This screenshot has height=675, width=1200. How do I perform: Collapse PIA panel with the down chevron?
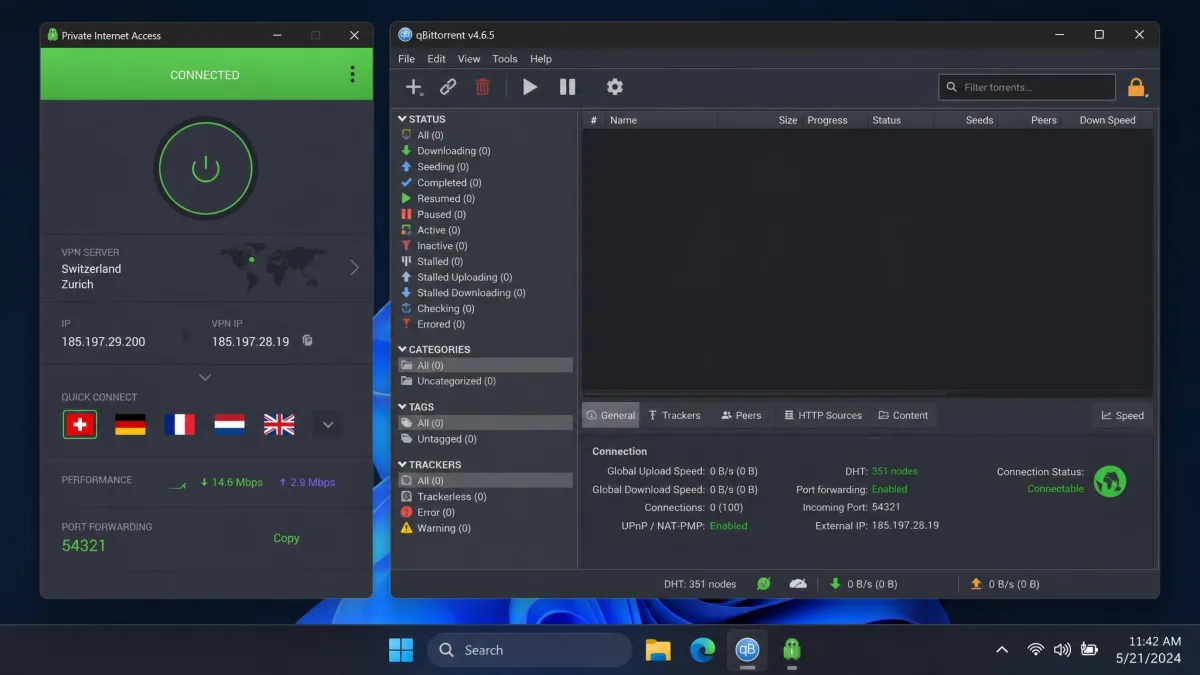[205, 378]
